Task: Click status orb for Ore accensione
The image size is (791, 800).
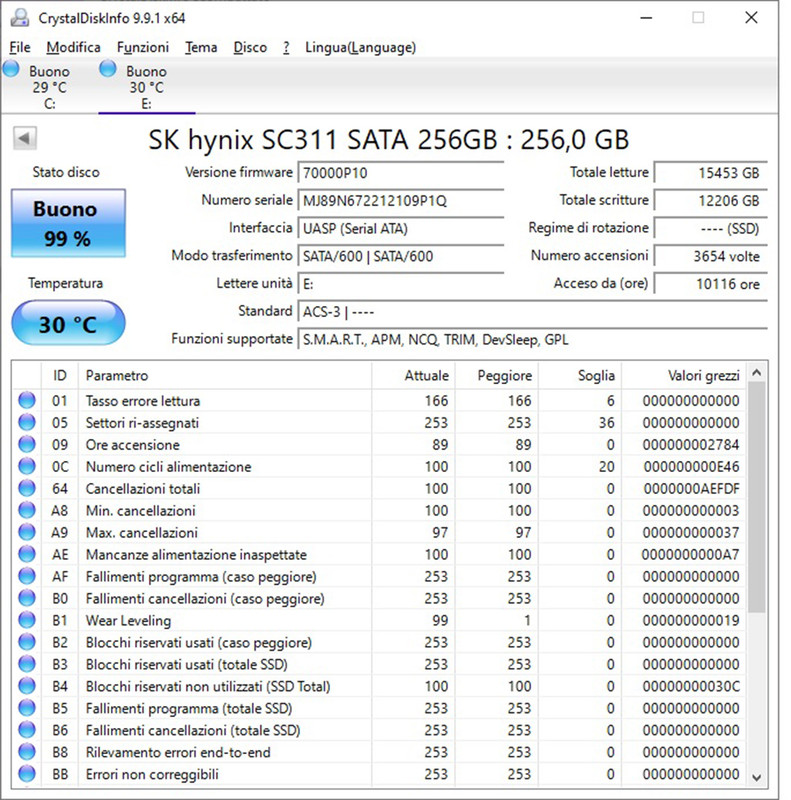Action: click(27, 444)
